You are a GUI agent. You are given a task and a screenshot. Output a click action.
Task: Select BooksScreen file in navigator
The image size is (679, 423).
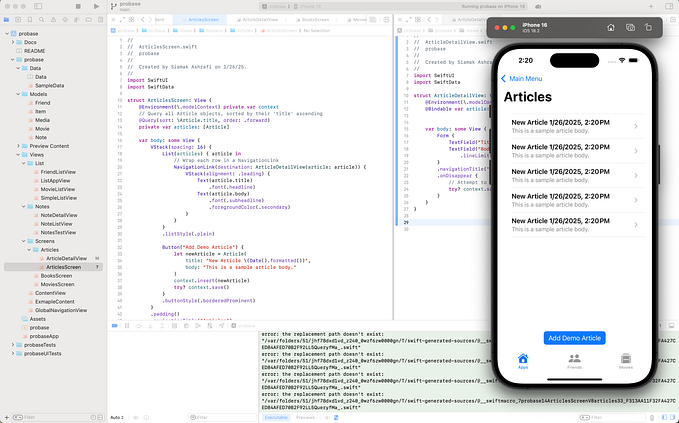click(x=56, y=276)
